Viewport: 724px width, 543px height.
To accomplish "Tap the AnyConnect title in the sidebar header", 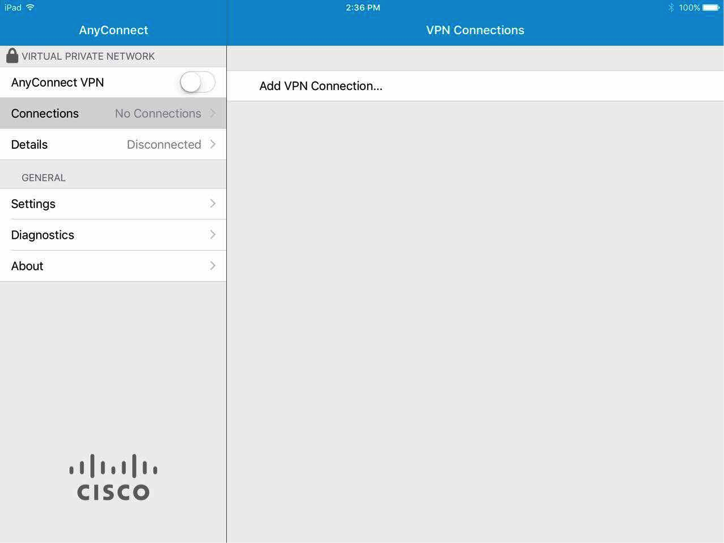I will tap(113, 30).
